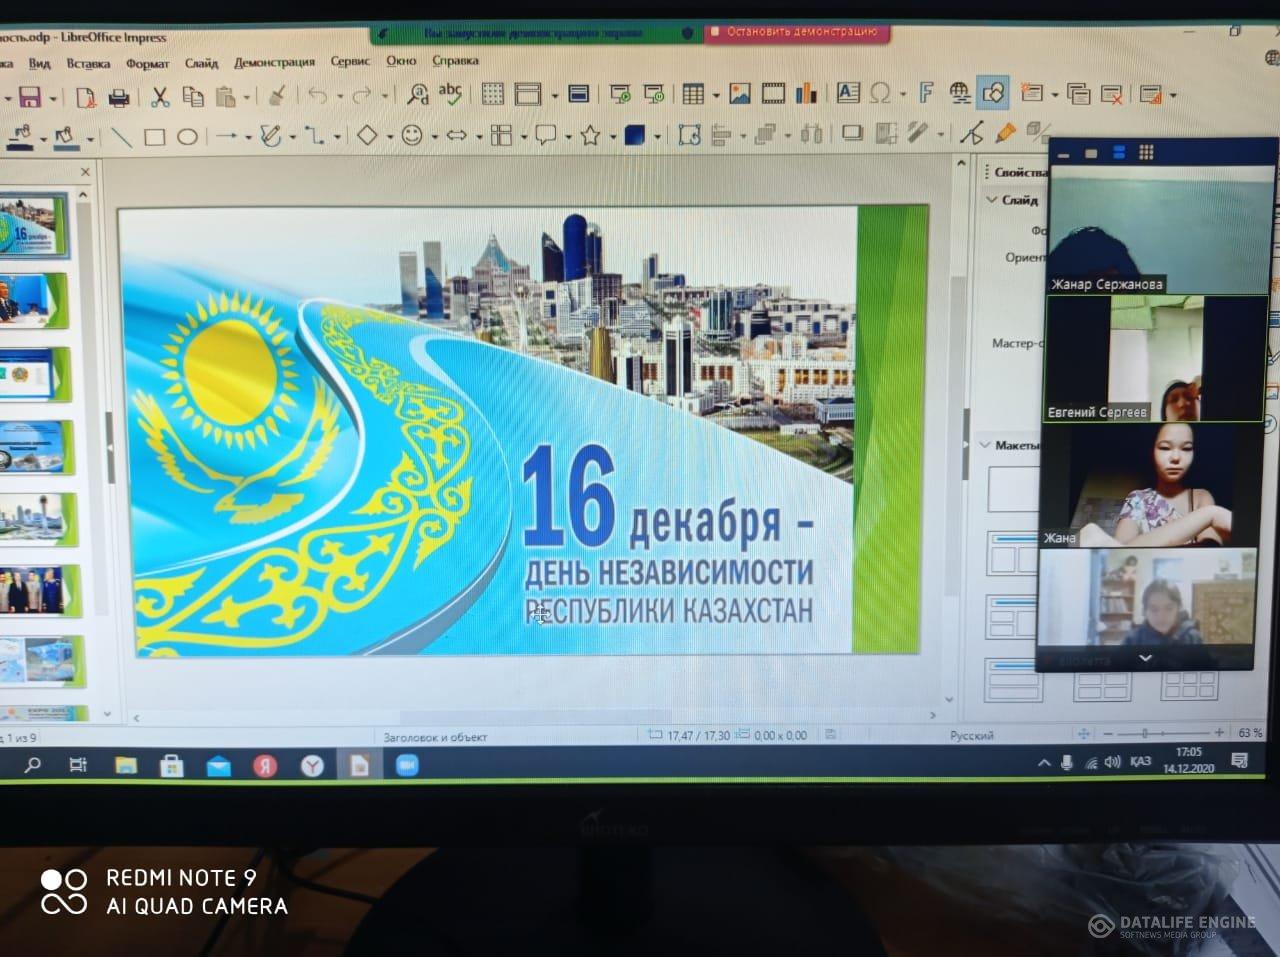Click the Insert Chart icon
This screenshot has width=1280, height=957.
[x=806, y=94]
